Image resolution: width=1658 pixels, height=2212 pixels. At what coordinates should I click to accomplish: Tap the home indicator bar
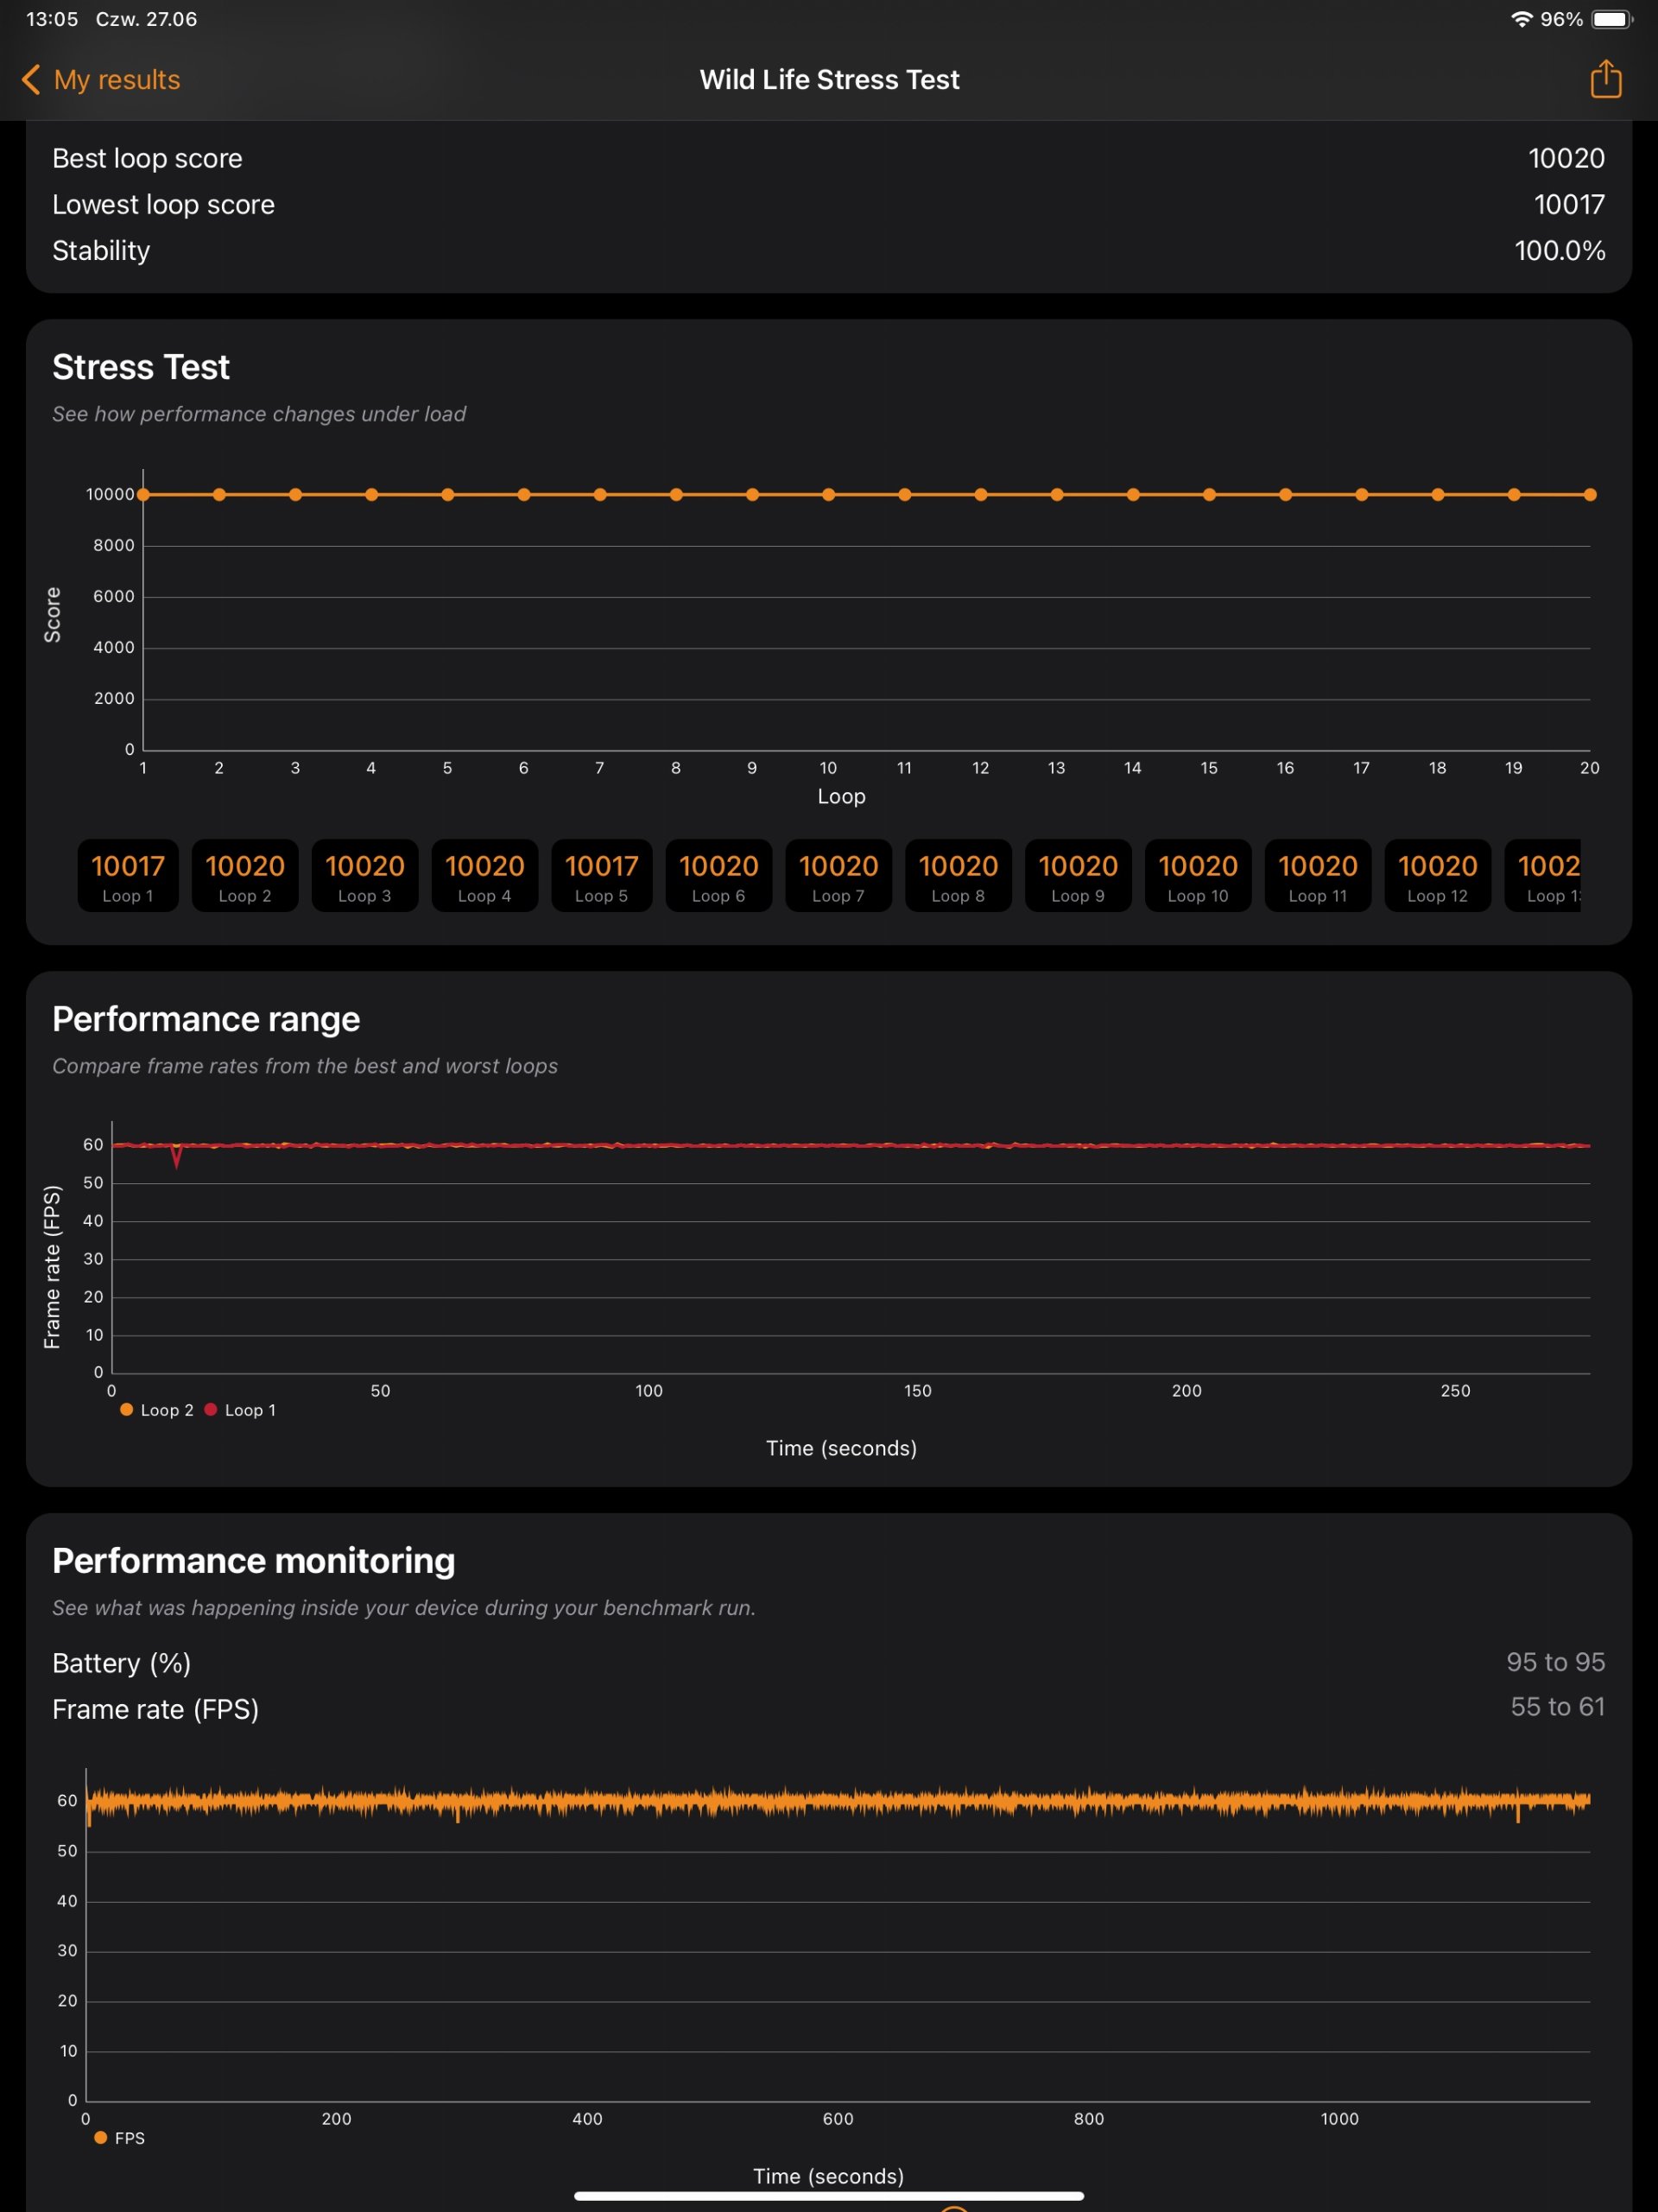[829, 2196]
